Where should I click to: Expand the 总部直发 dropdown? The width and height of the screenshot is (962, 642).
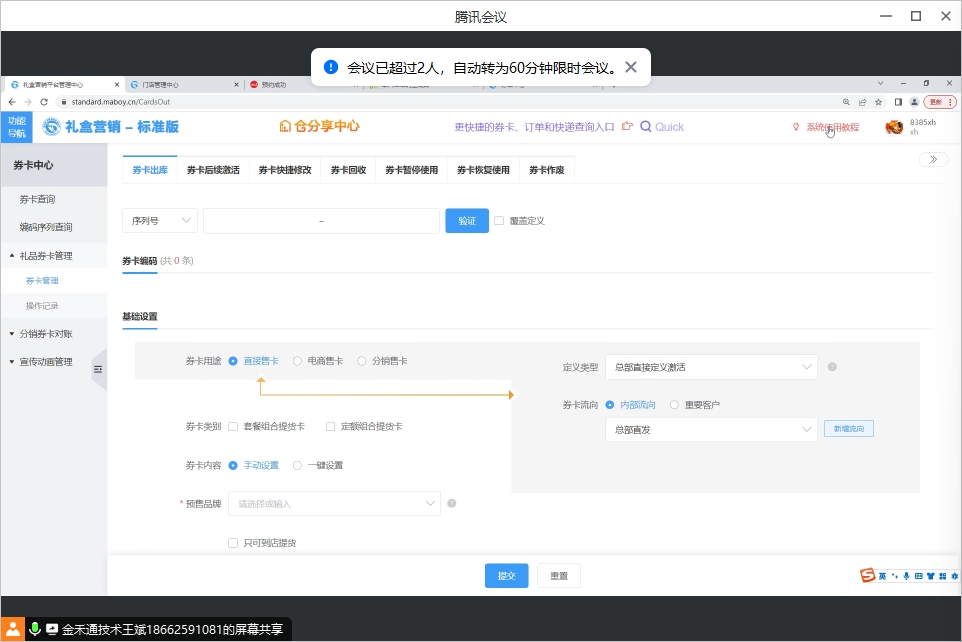click(711, 429)
